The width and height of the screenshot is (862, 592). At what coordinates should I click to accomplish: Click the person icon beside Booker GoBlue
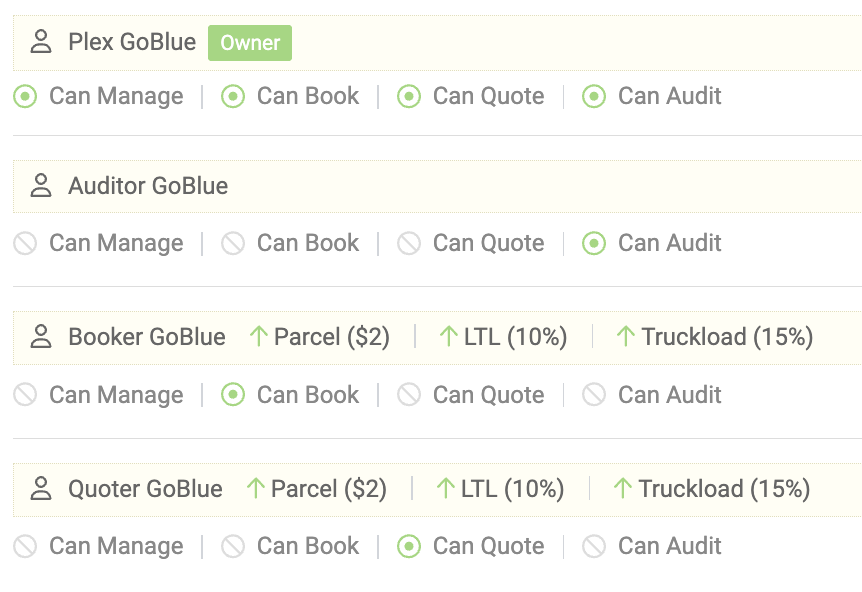(x=40, y=337)
